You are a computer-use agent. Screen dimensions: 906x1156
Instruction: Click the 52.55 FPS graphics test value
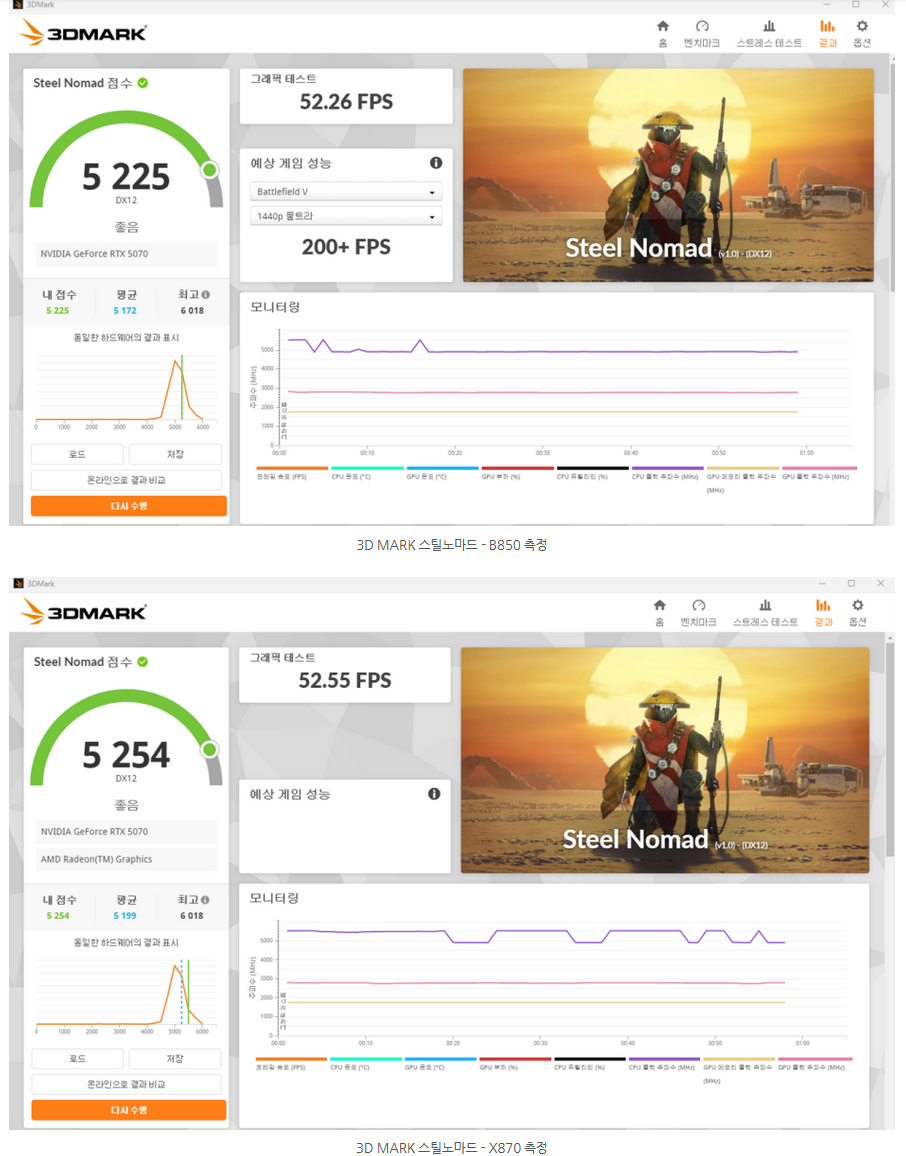345,680
